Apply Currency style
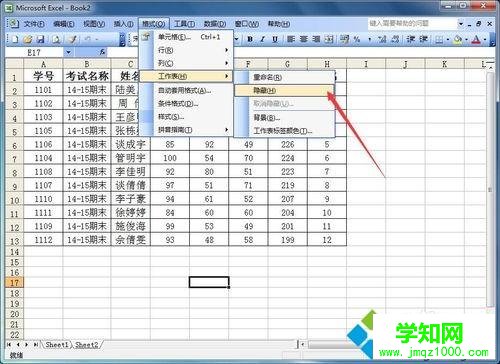Viewport: 500px width, 364px height. tap(344, 40)
